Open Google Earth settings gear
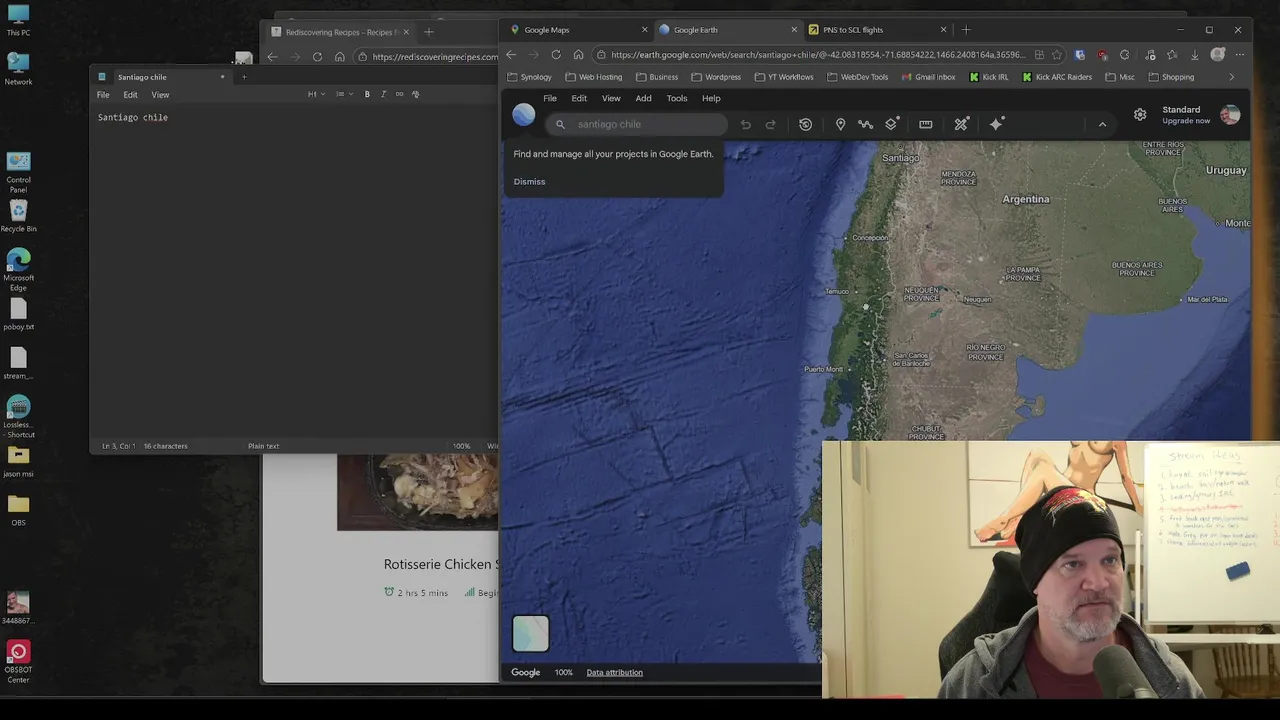This screenshot has height=720, width=1280. (x=1140, y=115)
